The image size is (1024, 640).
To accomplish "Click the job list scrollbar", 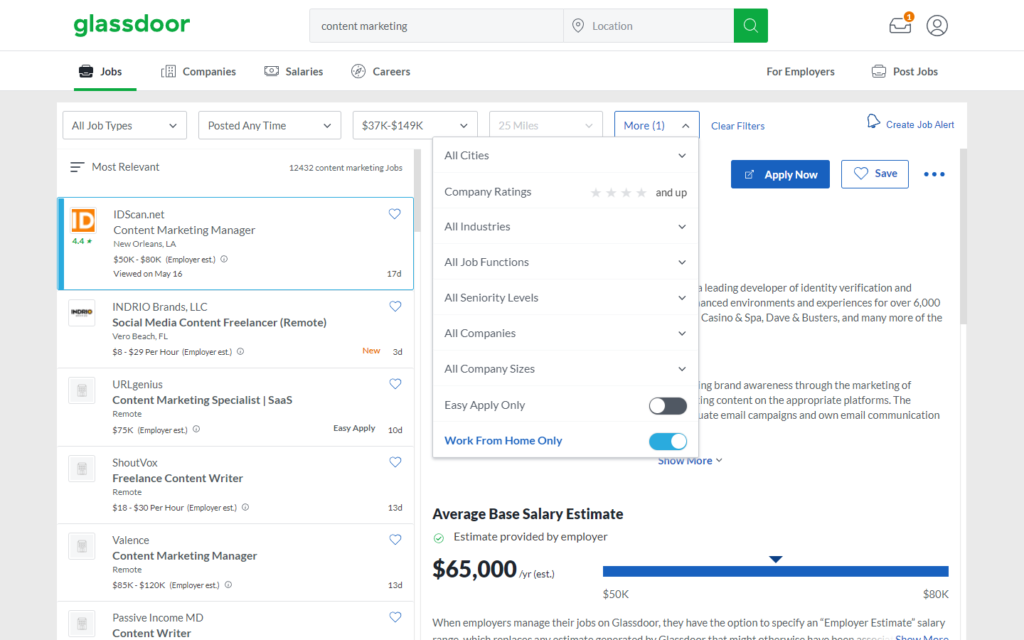I will coord(417,191).
